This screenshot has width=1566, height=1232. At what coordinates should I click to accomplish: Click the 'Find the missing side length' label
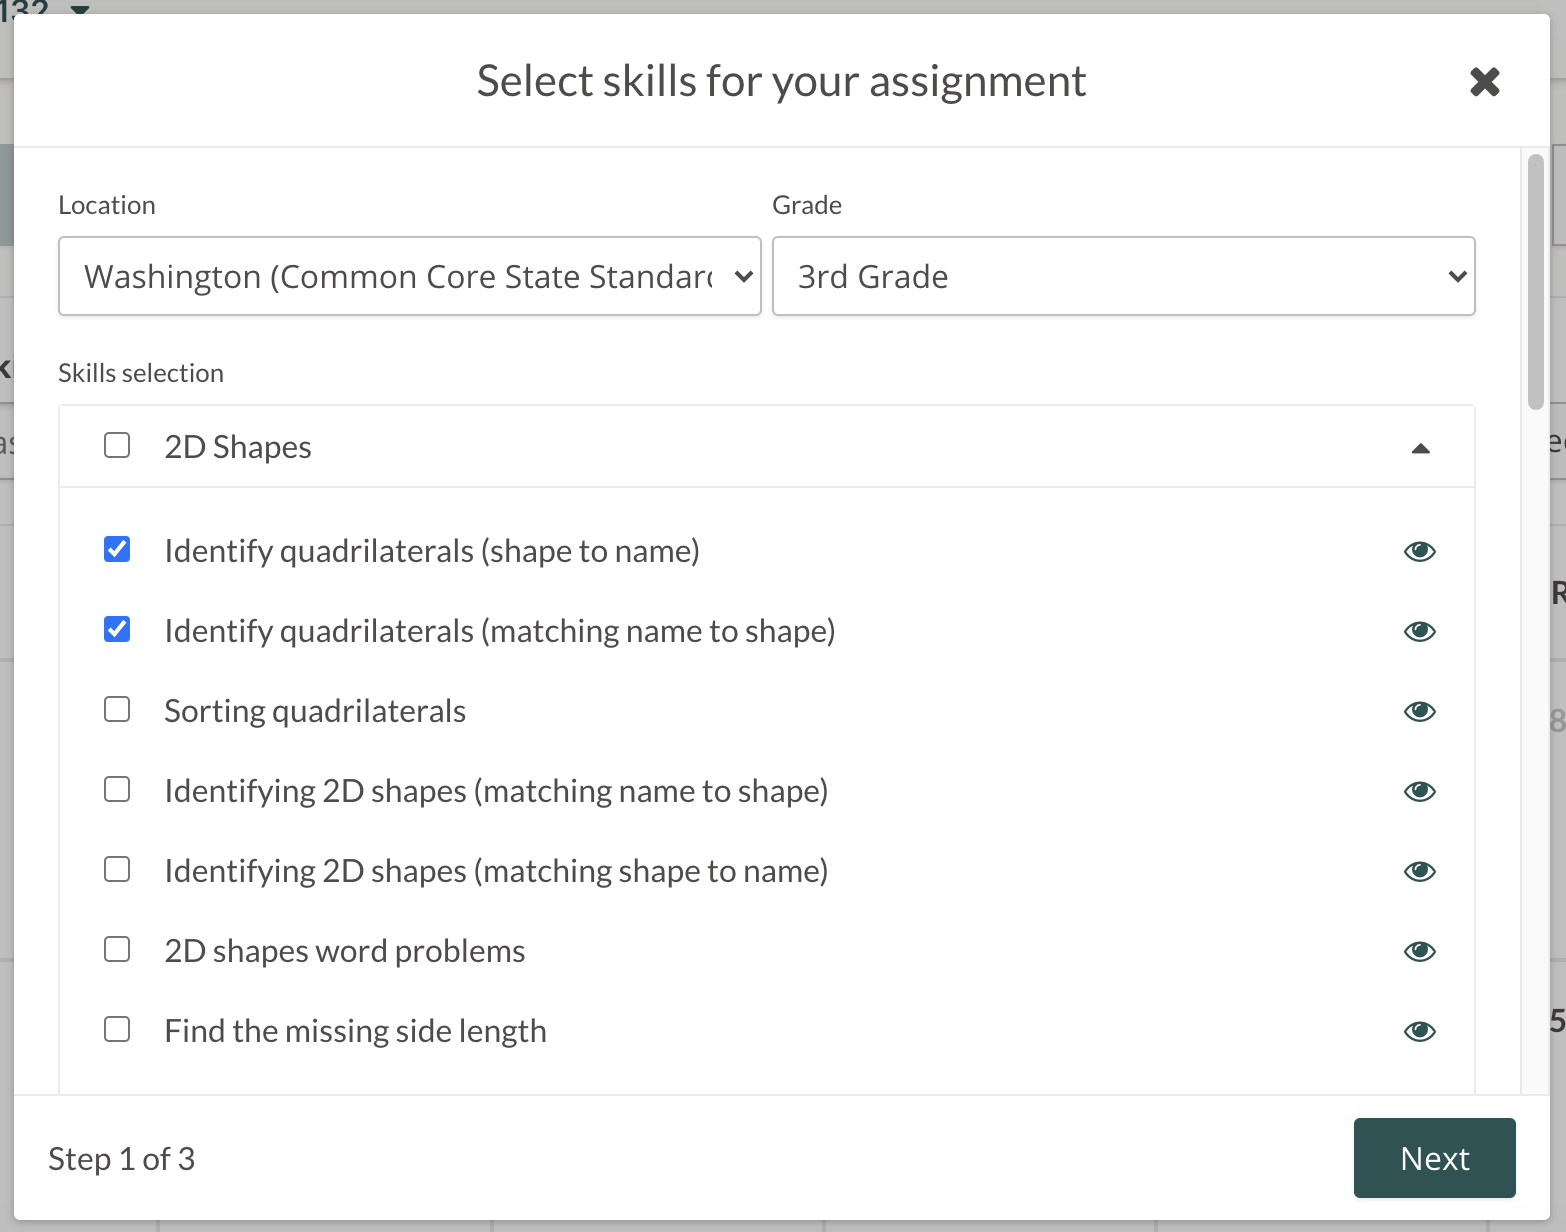(x=355, y=1031)
